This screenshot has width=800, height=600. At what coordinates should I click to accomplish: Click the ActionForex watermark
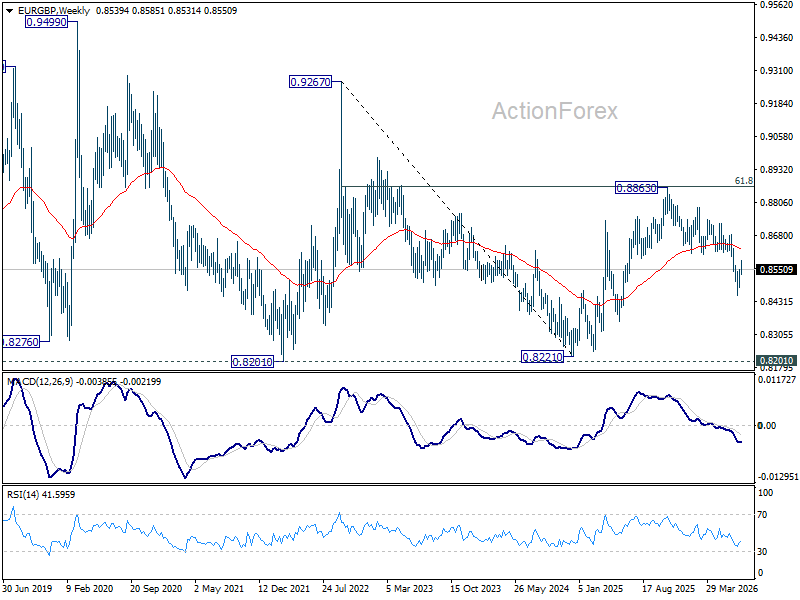(x=555, y=111)
